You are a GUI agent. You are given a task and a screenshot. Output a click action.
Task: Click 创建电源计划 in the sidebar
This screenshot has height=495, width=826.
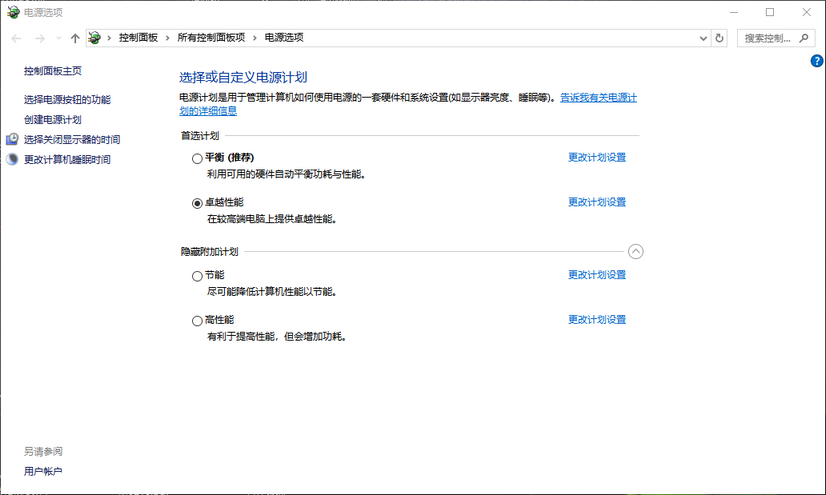click(53, 120)
